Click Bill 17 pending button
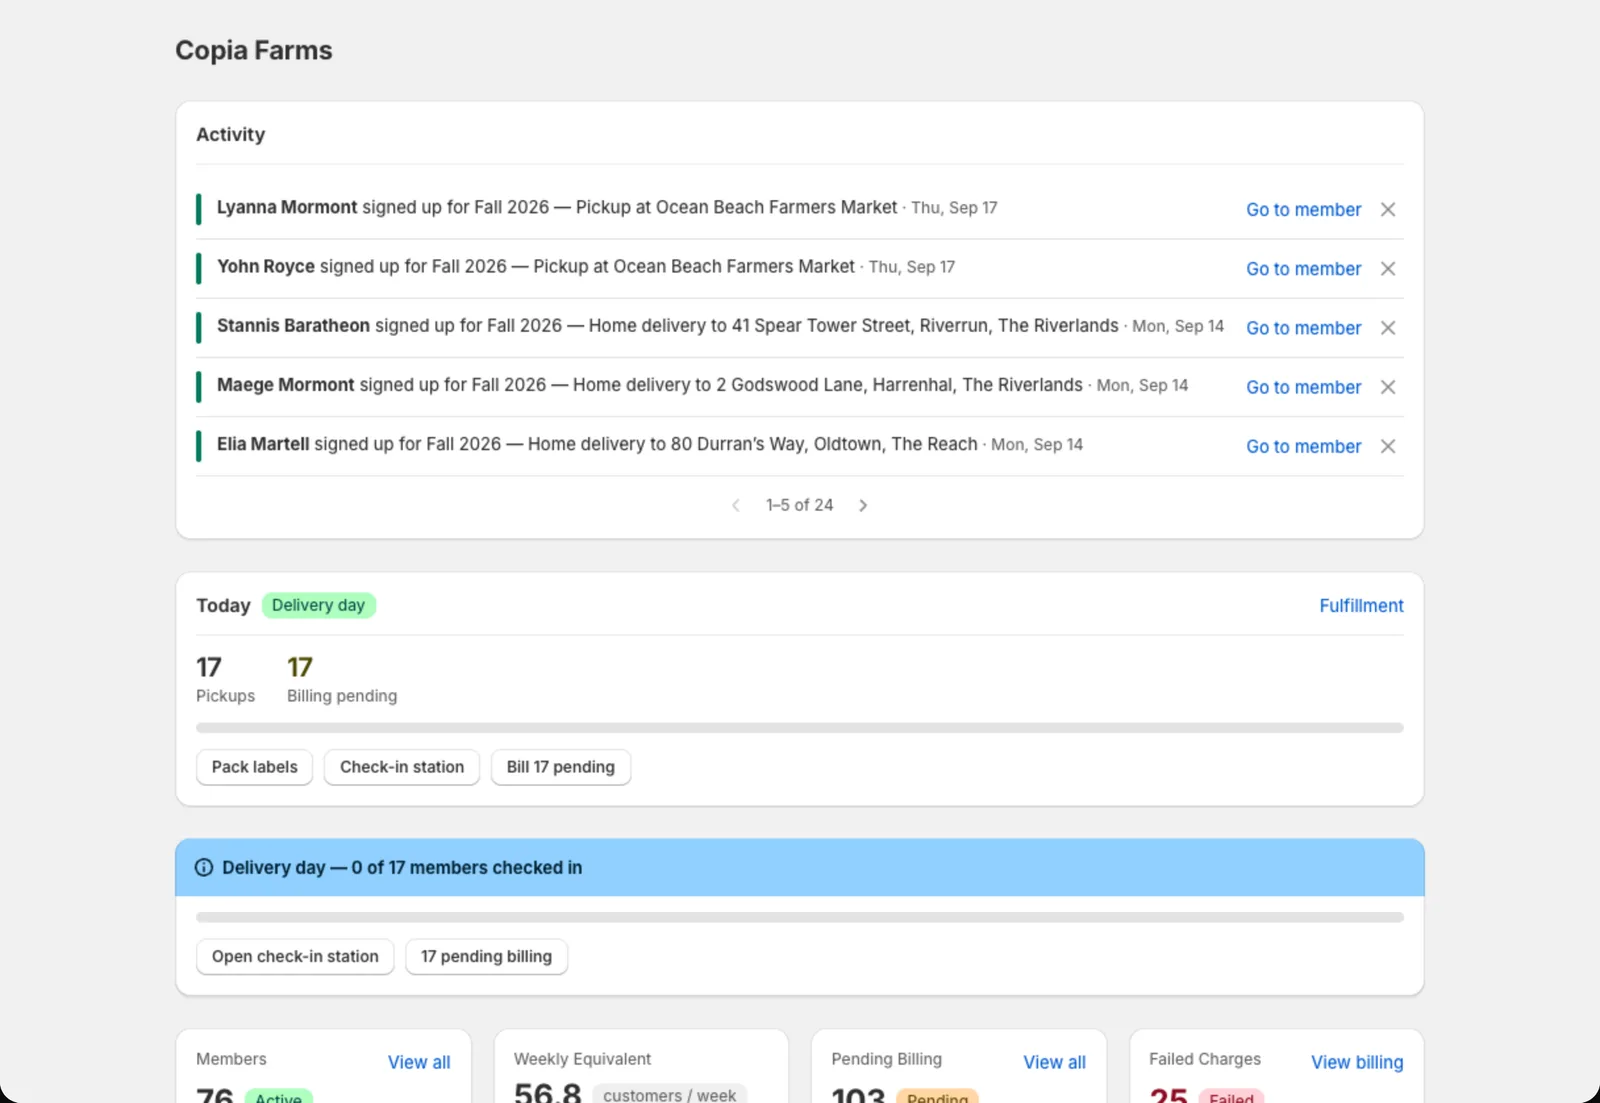This screenshot has width=1600, height=1103. click(x=561, y=767)
